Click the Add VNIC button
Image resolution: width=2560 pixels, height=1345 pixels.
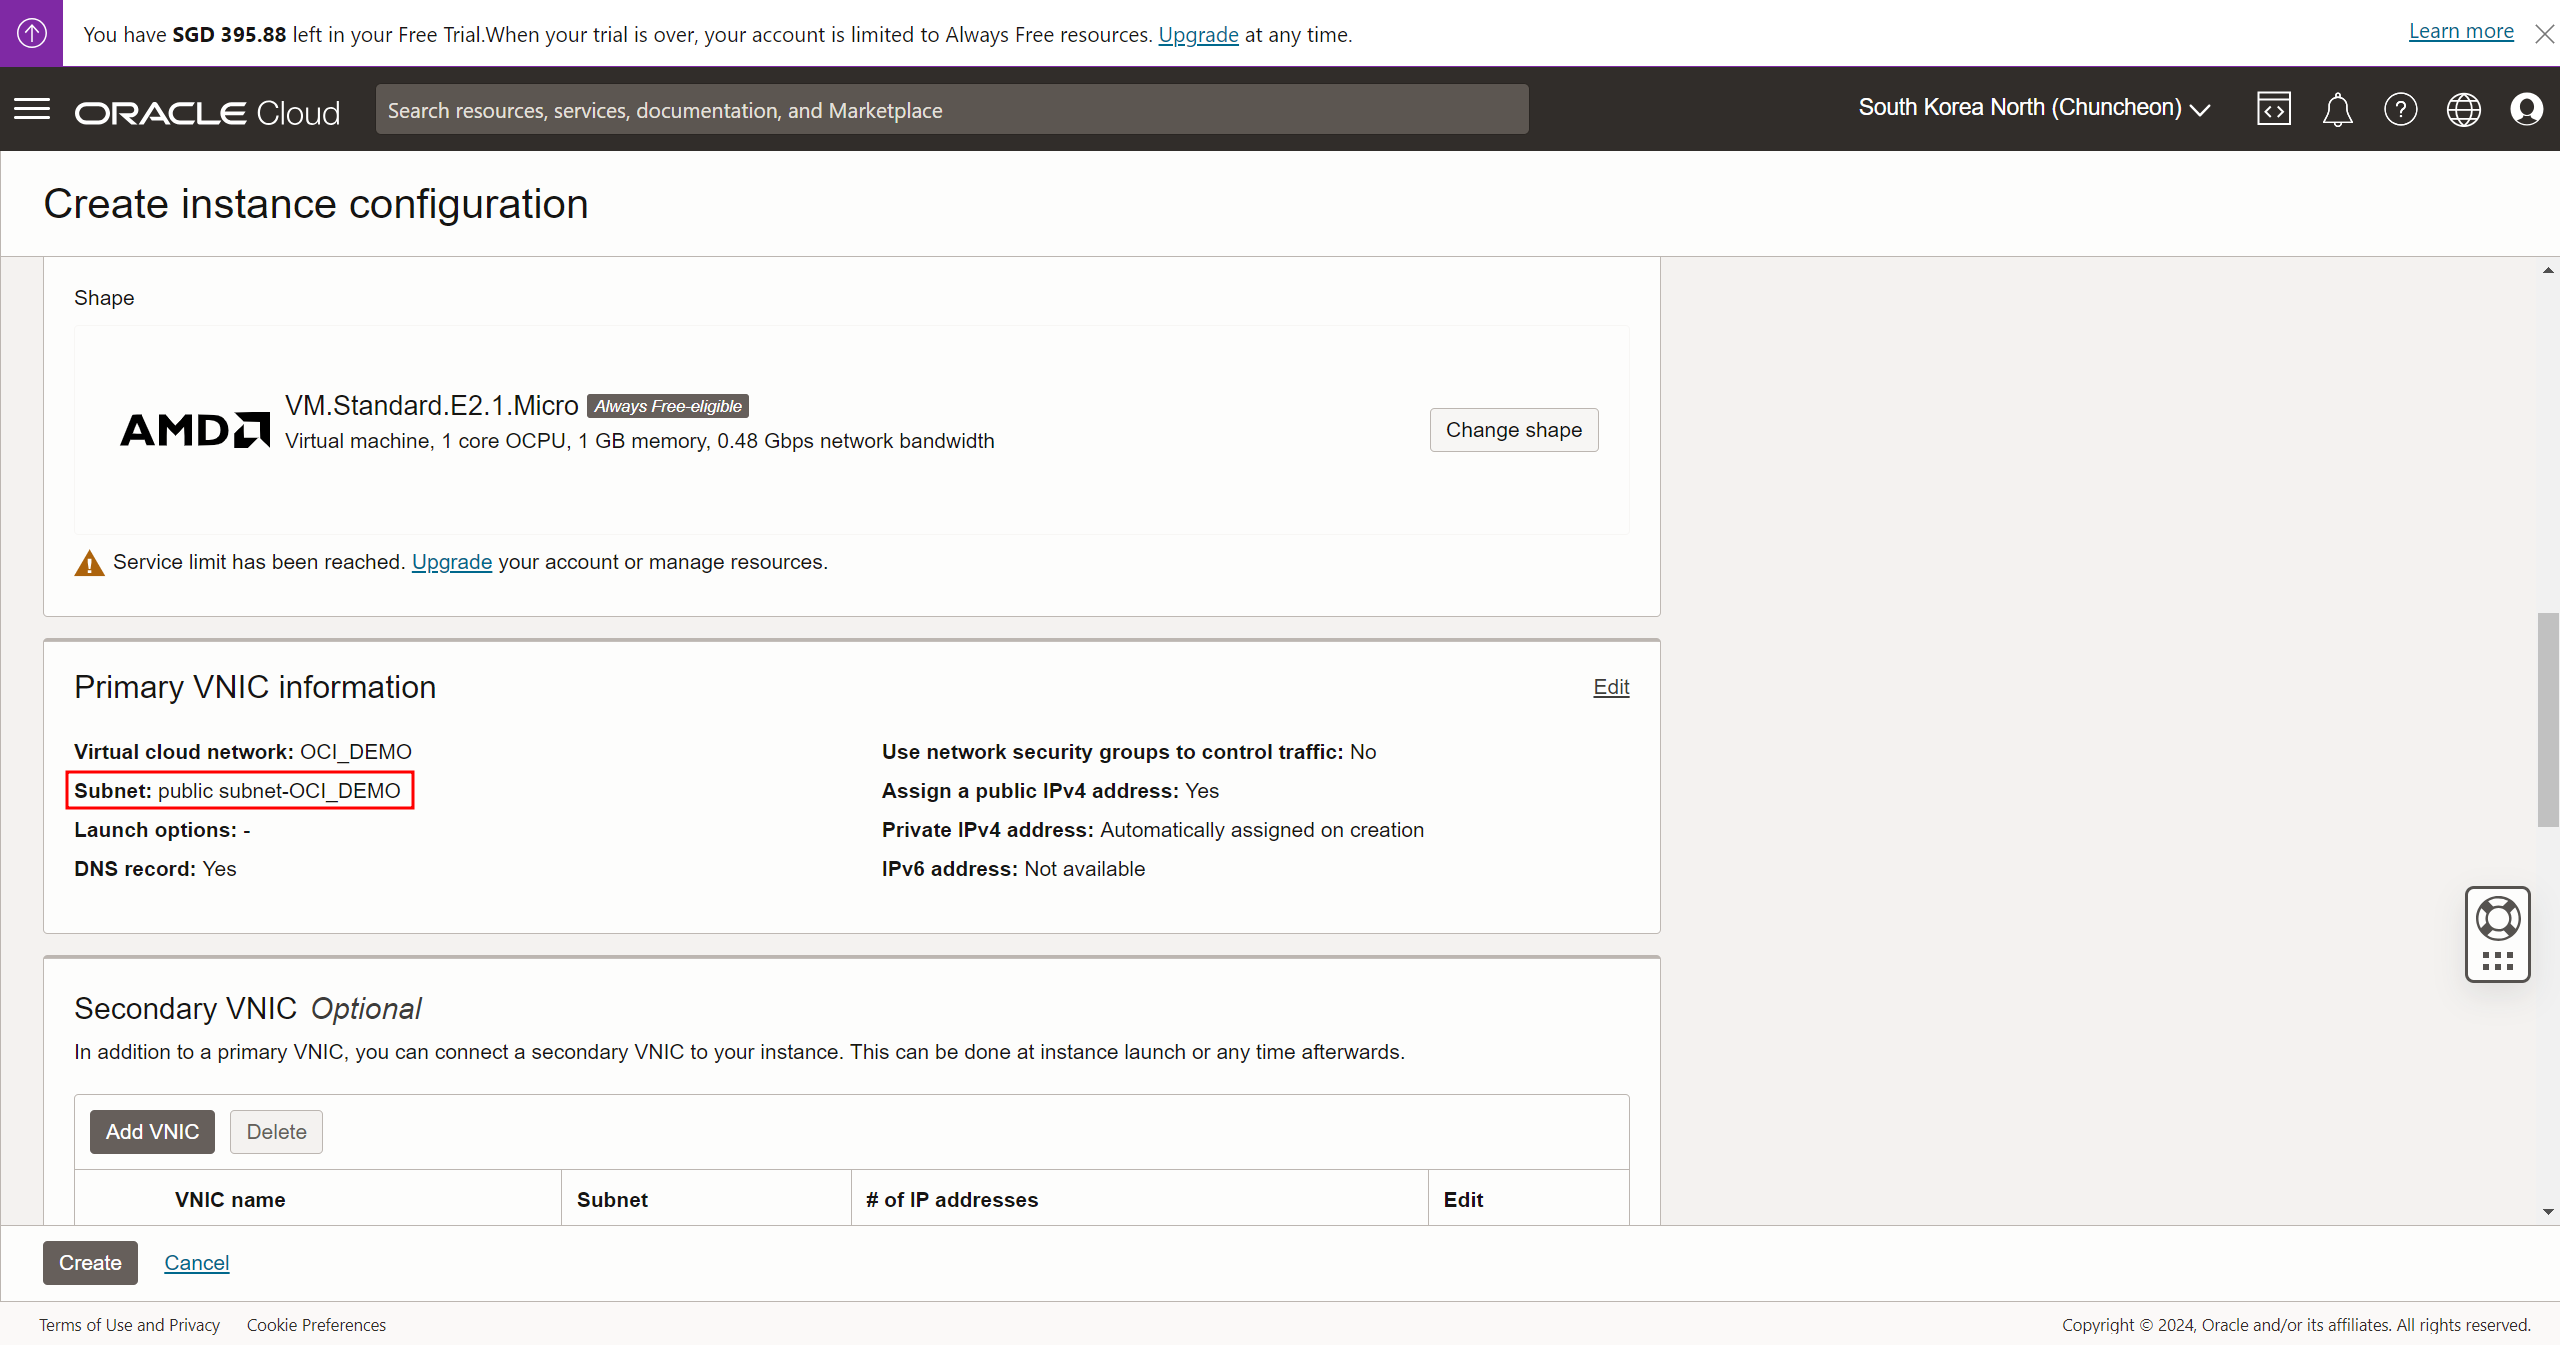click(152, 1132)
